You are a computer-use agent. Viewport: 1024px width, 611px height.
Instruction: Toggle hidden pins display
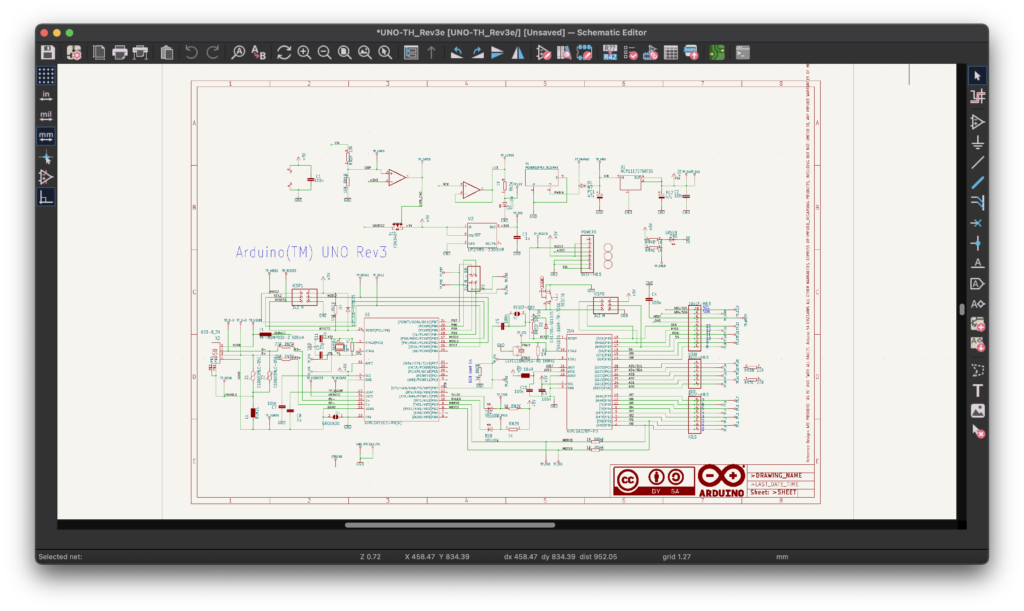[46, 178]
